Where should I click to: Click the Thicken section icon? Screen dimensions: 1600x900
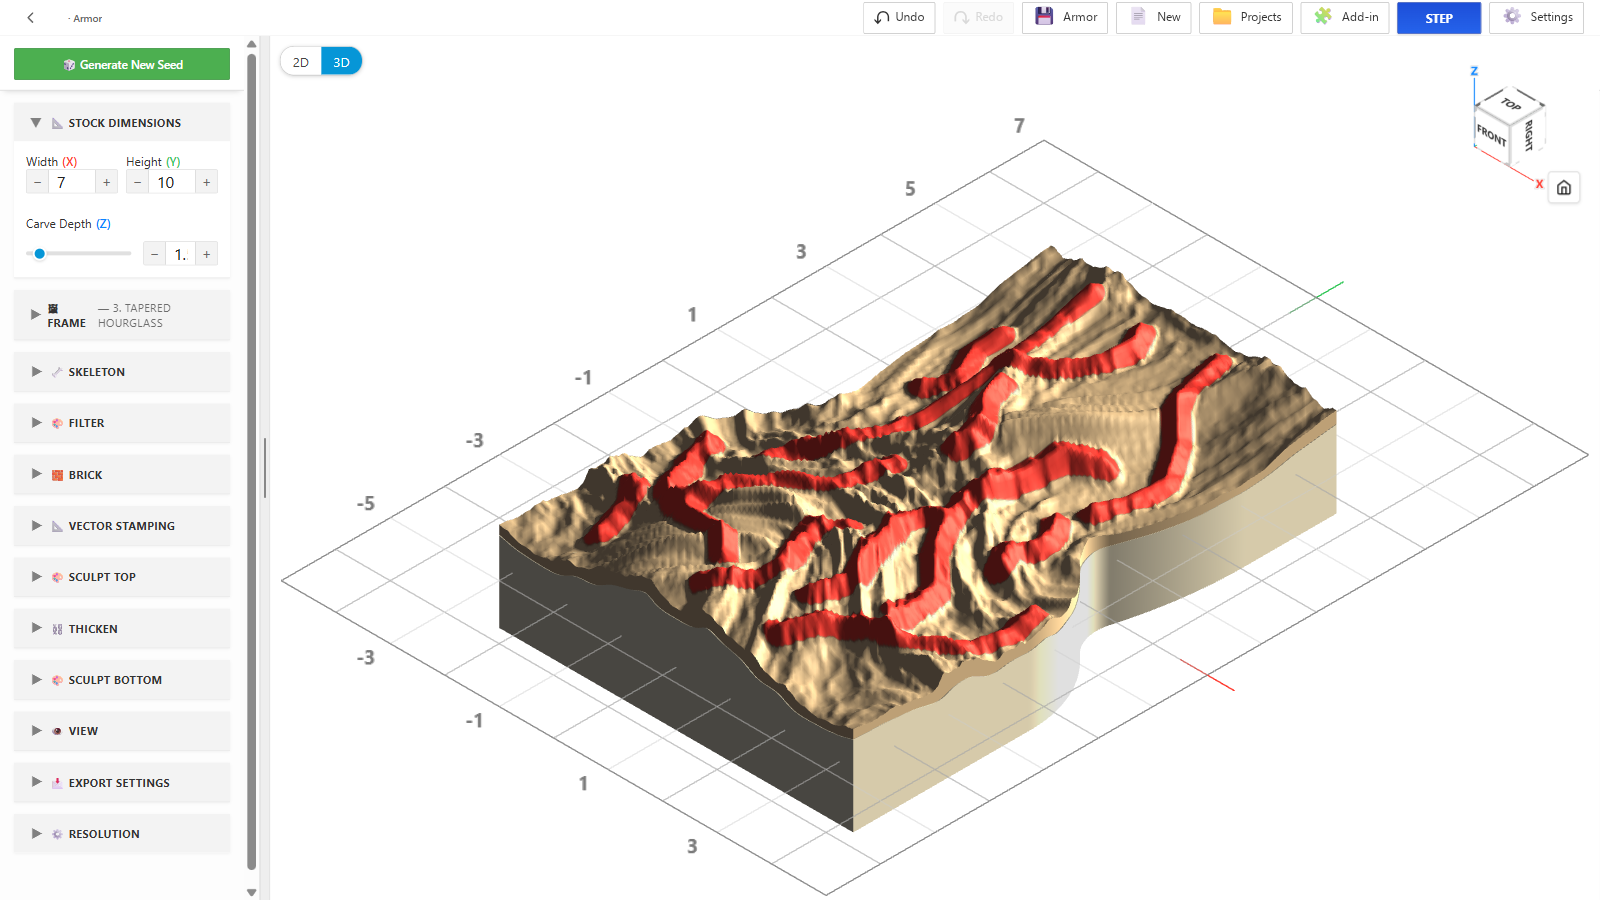coord(57,629)
